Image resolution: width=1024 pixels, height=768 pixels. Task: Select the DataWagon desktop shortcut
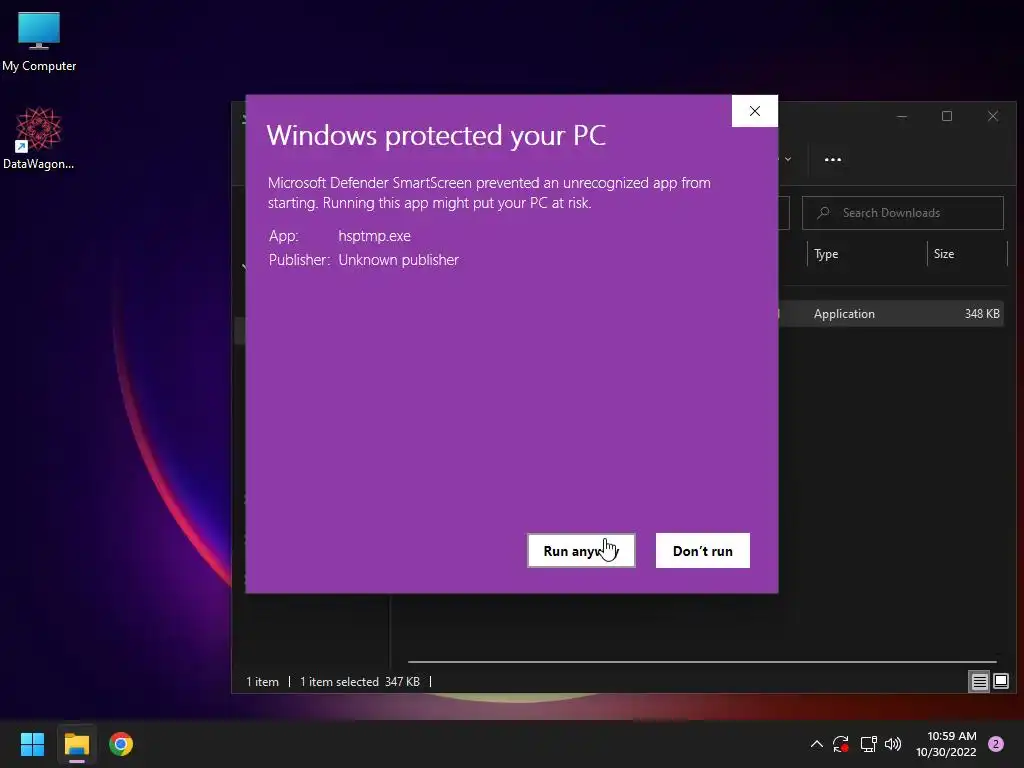[x=39, y=138]
